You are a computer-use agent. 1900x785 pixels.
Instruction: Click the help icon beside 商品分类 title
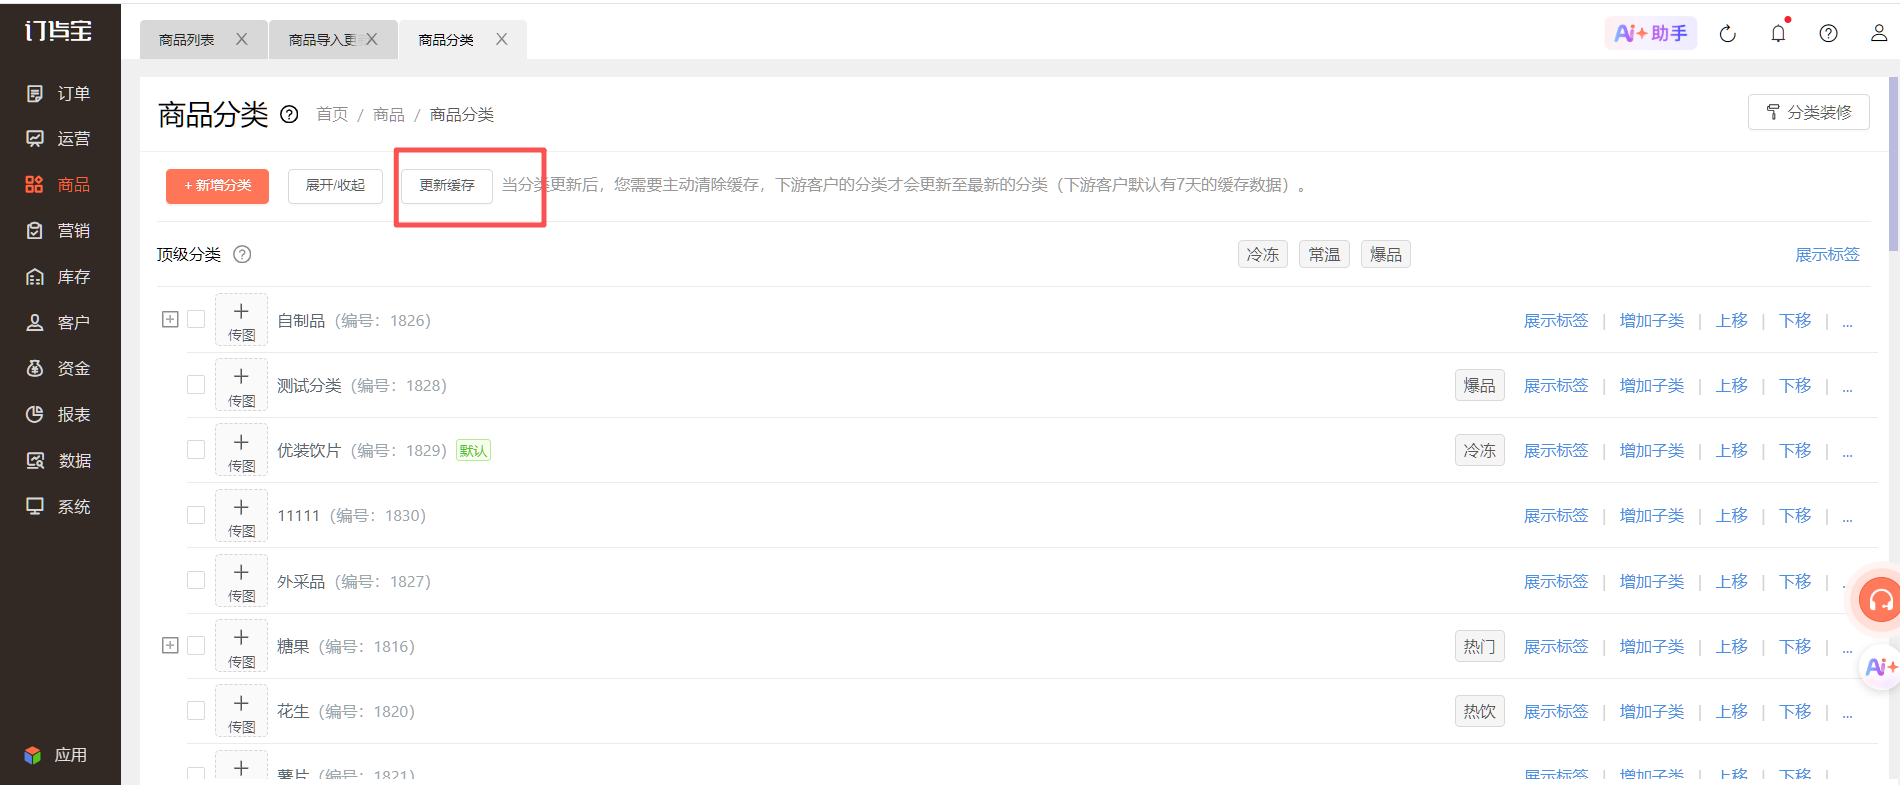(x=289, y=114)
